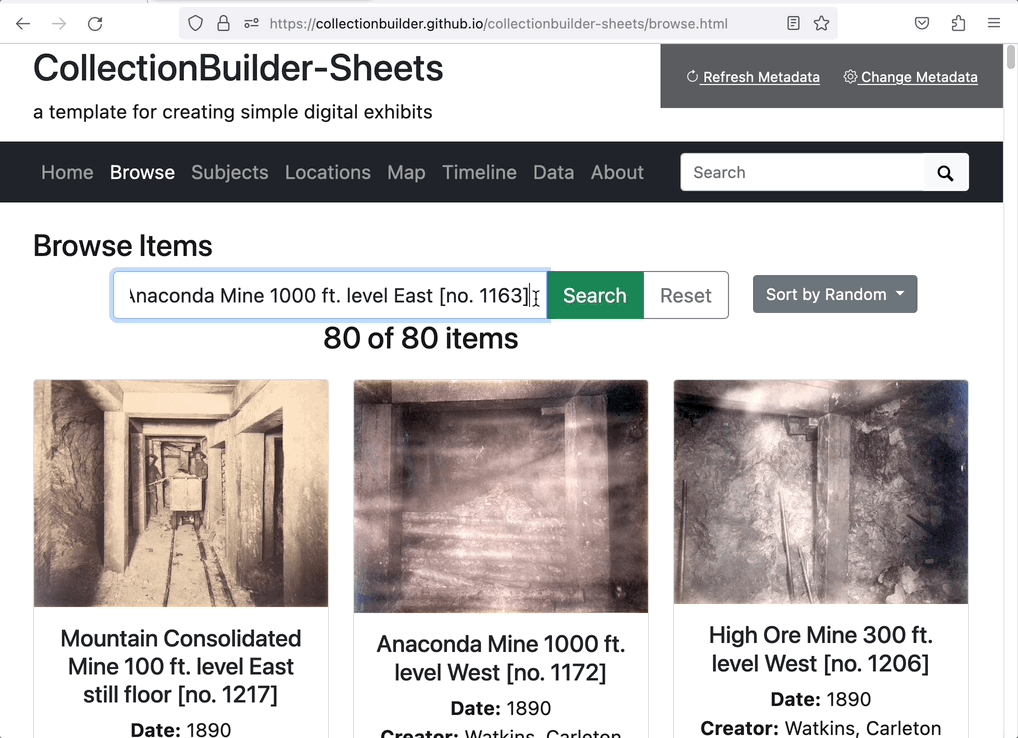Viewport: 1018px width, 738px height.
Task: Open Change Metadata via the gear icon
Action: [849, 76]
